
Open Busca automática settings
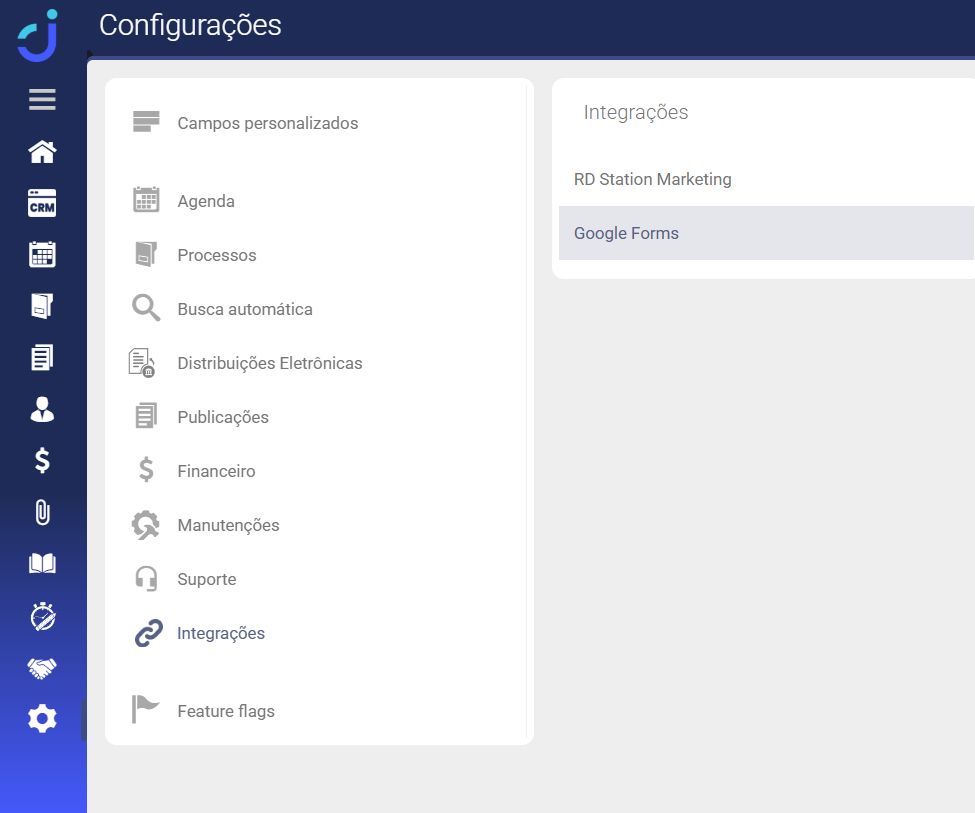click(x=245, y=310)
